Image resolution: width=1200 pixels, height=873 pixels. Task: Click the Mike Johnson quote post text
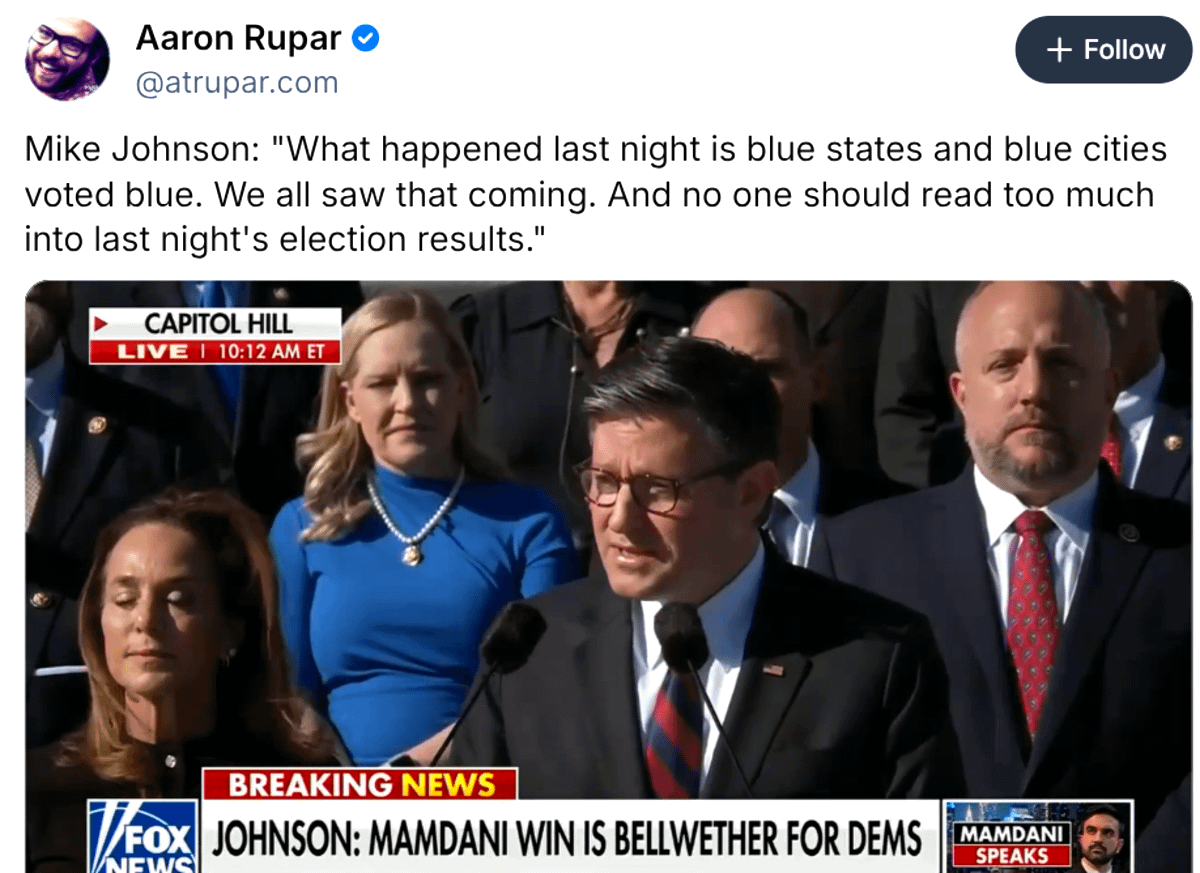pyautogui.click(x=595, y=194)
